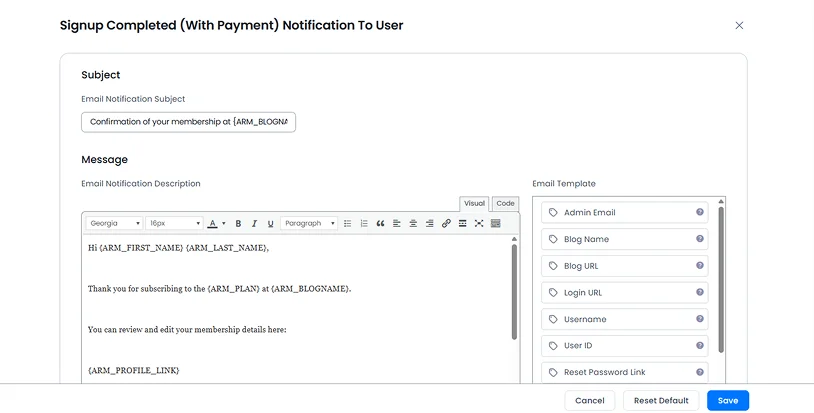The height and width of the screenshot is (413, 814).
Task: Toggle the editor toolbar (kitchen sink) icon
Action: [x=495, y=224]
